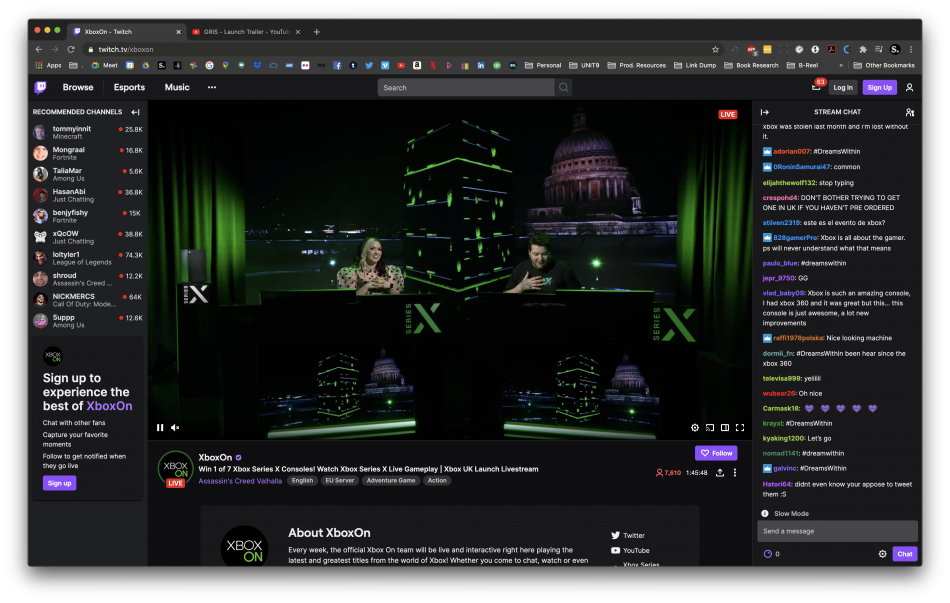Select the English tag
The width and height of the screenshot is (950, 603).
pyautogui.click(x=302, y=481)
